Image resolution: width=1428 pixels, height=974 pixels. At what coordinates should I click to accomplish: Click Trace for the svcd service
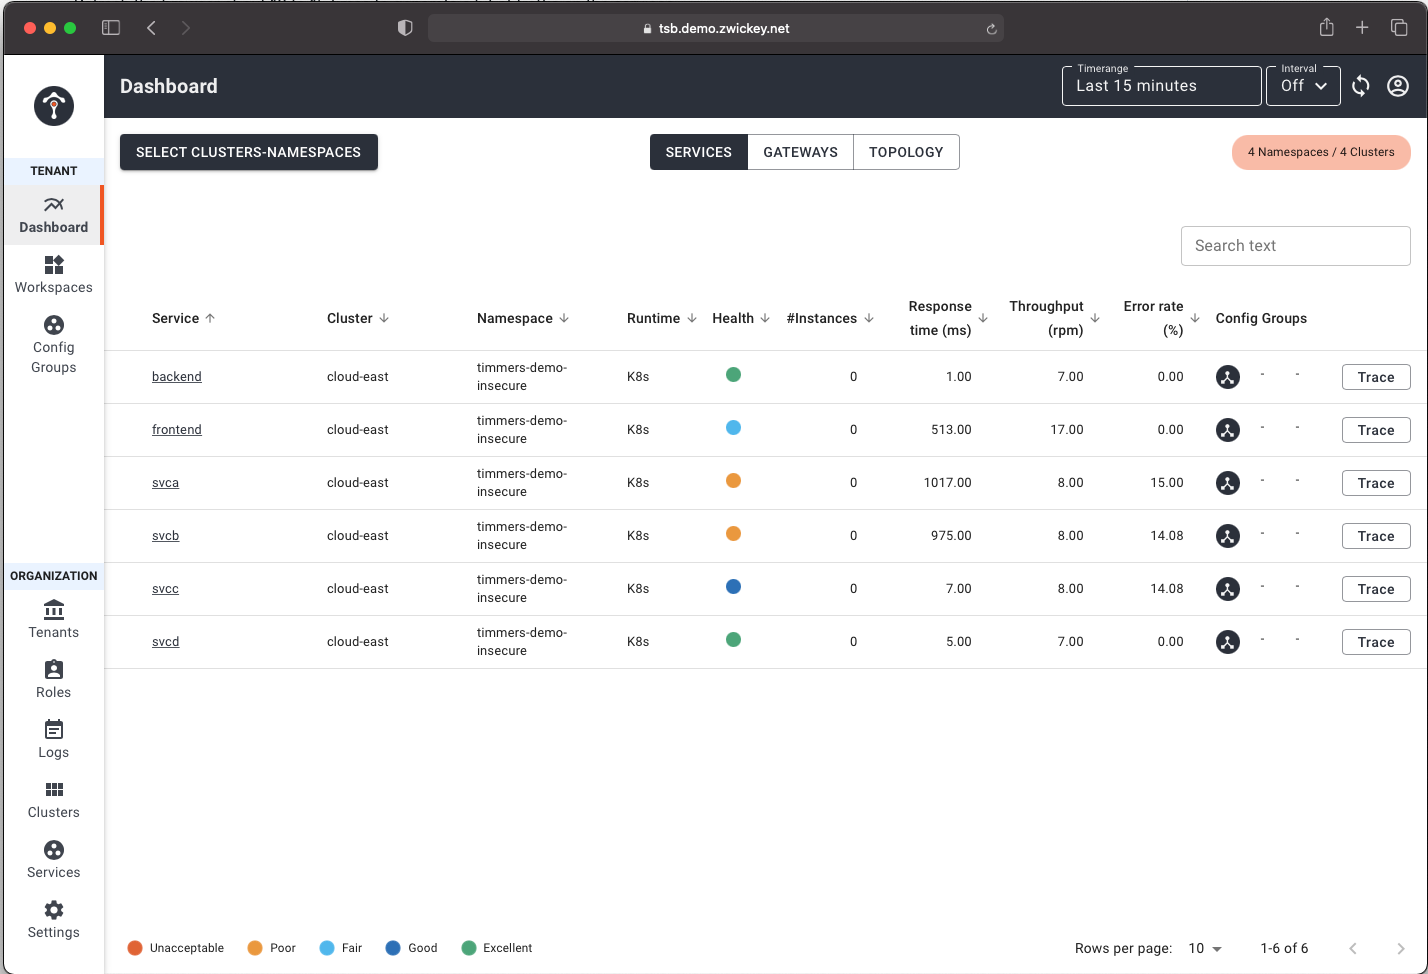pos(1376,642)
